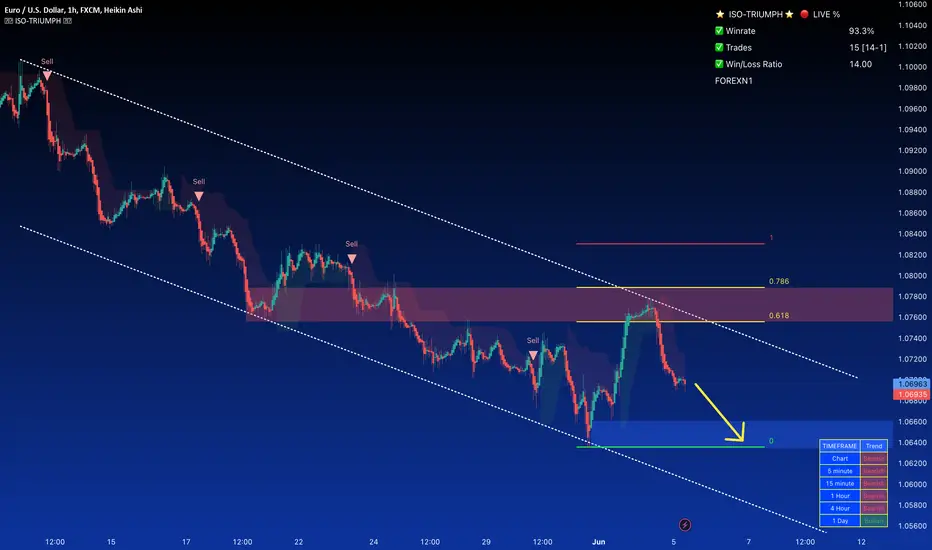Click the star before ISO-TRIUMPH in the stats panel

point(720,14)
